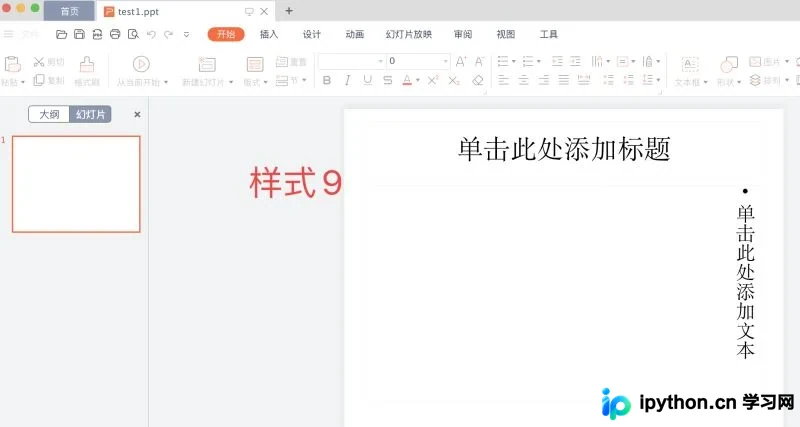Expand the 从当前开始 dropdown arrow

tap(166, 82)
